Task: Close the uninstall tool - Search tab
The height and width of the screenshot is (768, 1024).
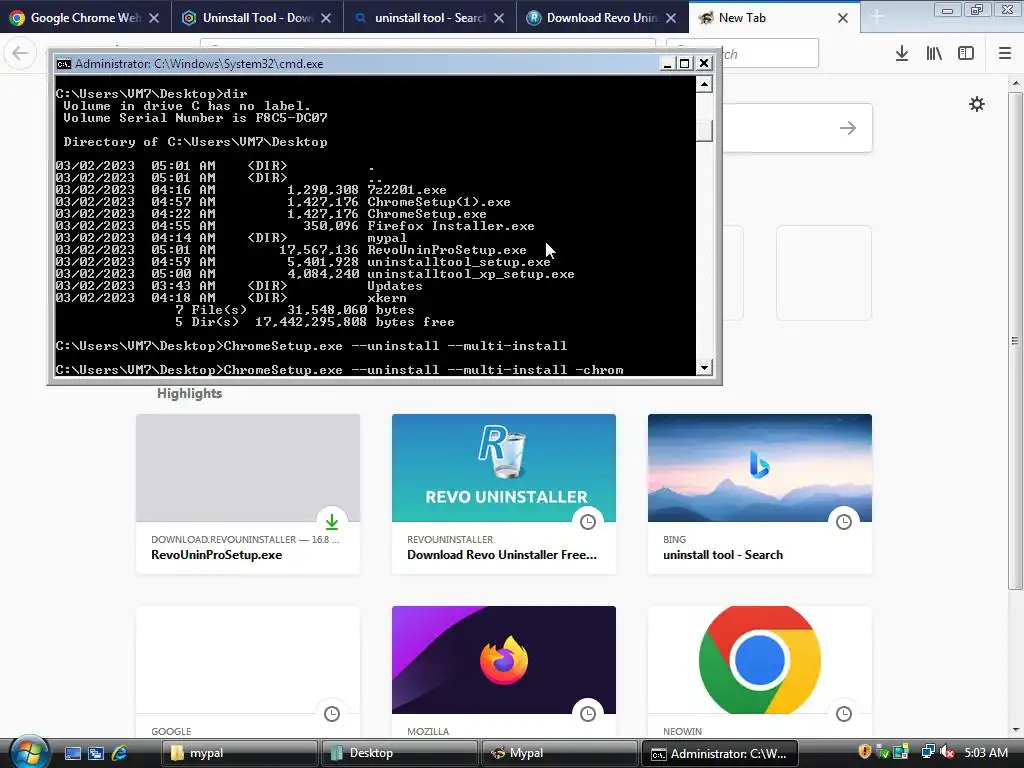Action: click(x=499, y=18)
